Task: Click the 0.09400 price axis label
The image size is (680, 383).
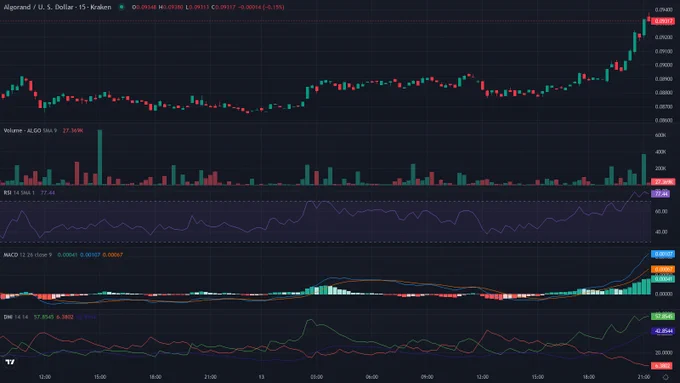Action: tap(664, 10)
